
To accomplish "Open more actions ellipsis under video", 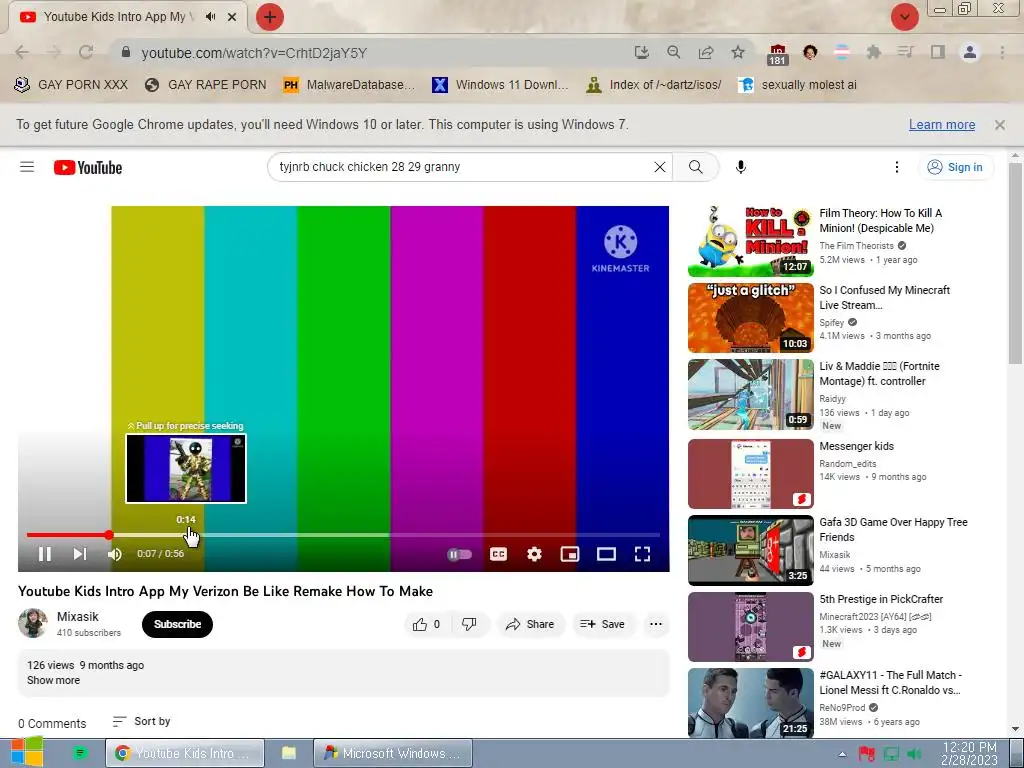I will click(x=656, y=624).
